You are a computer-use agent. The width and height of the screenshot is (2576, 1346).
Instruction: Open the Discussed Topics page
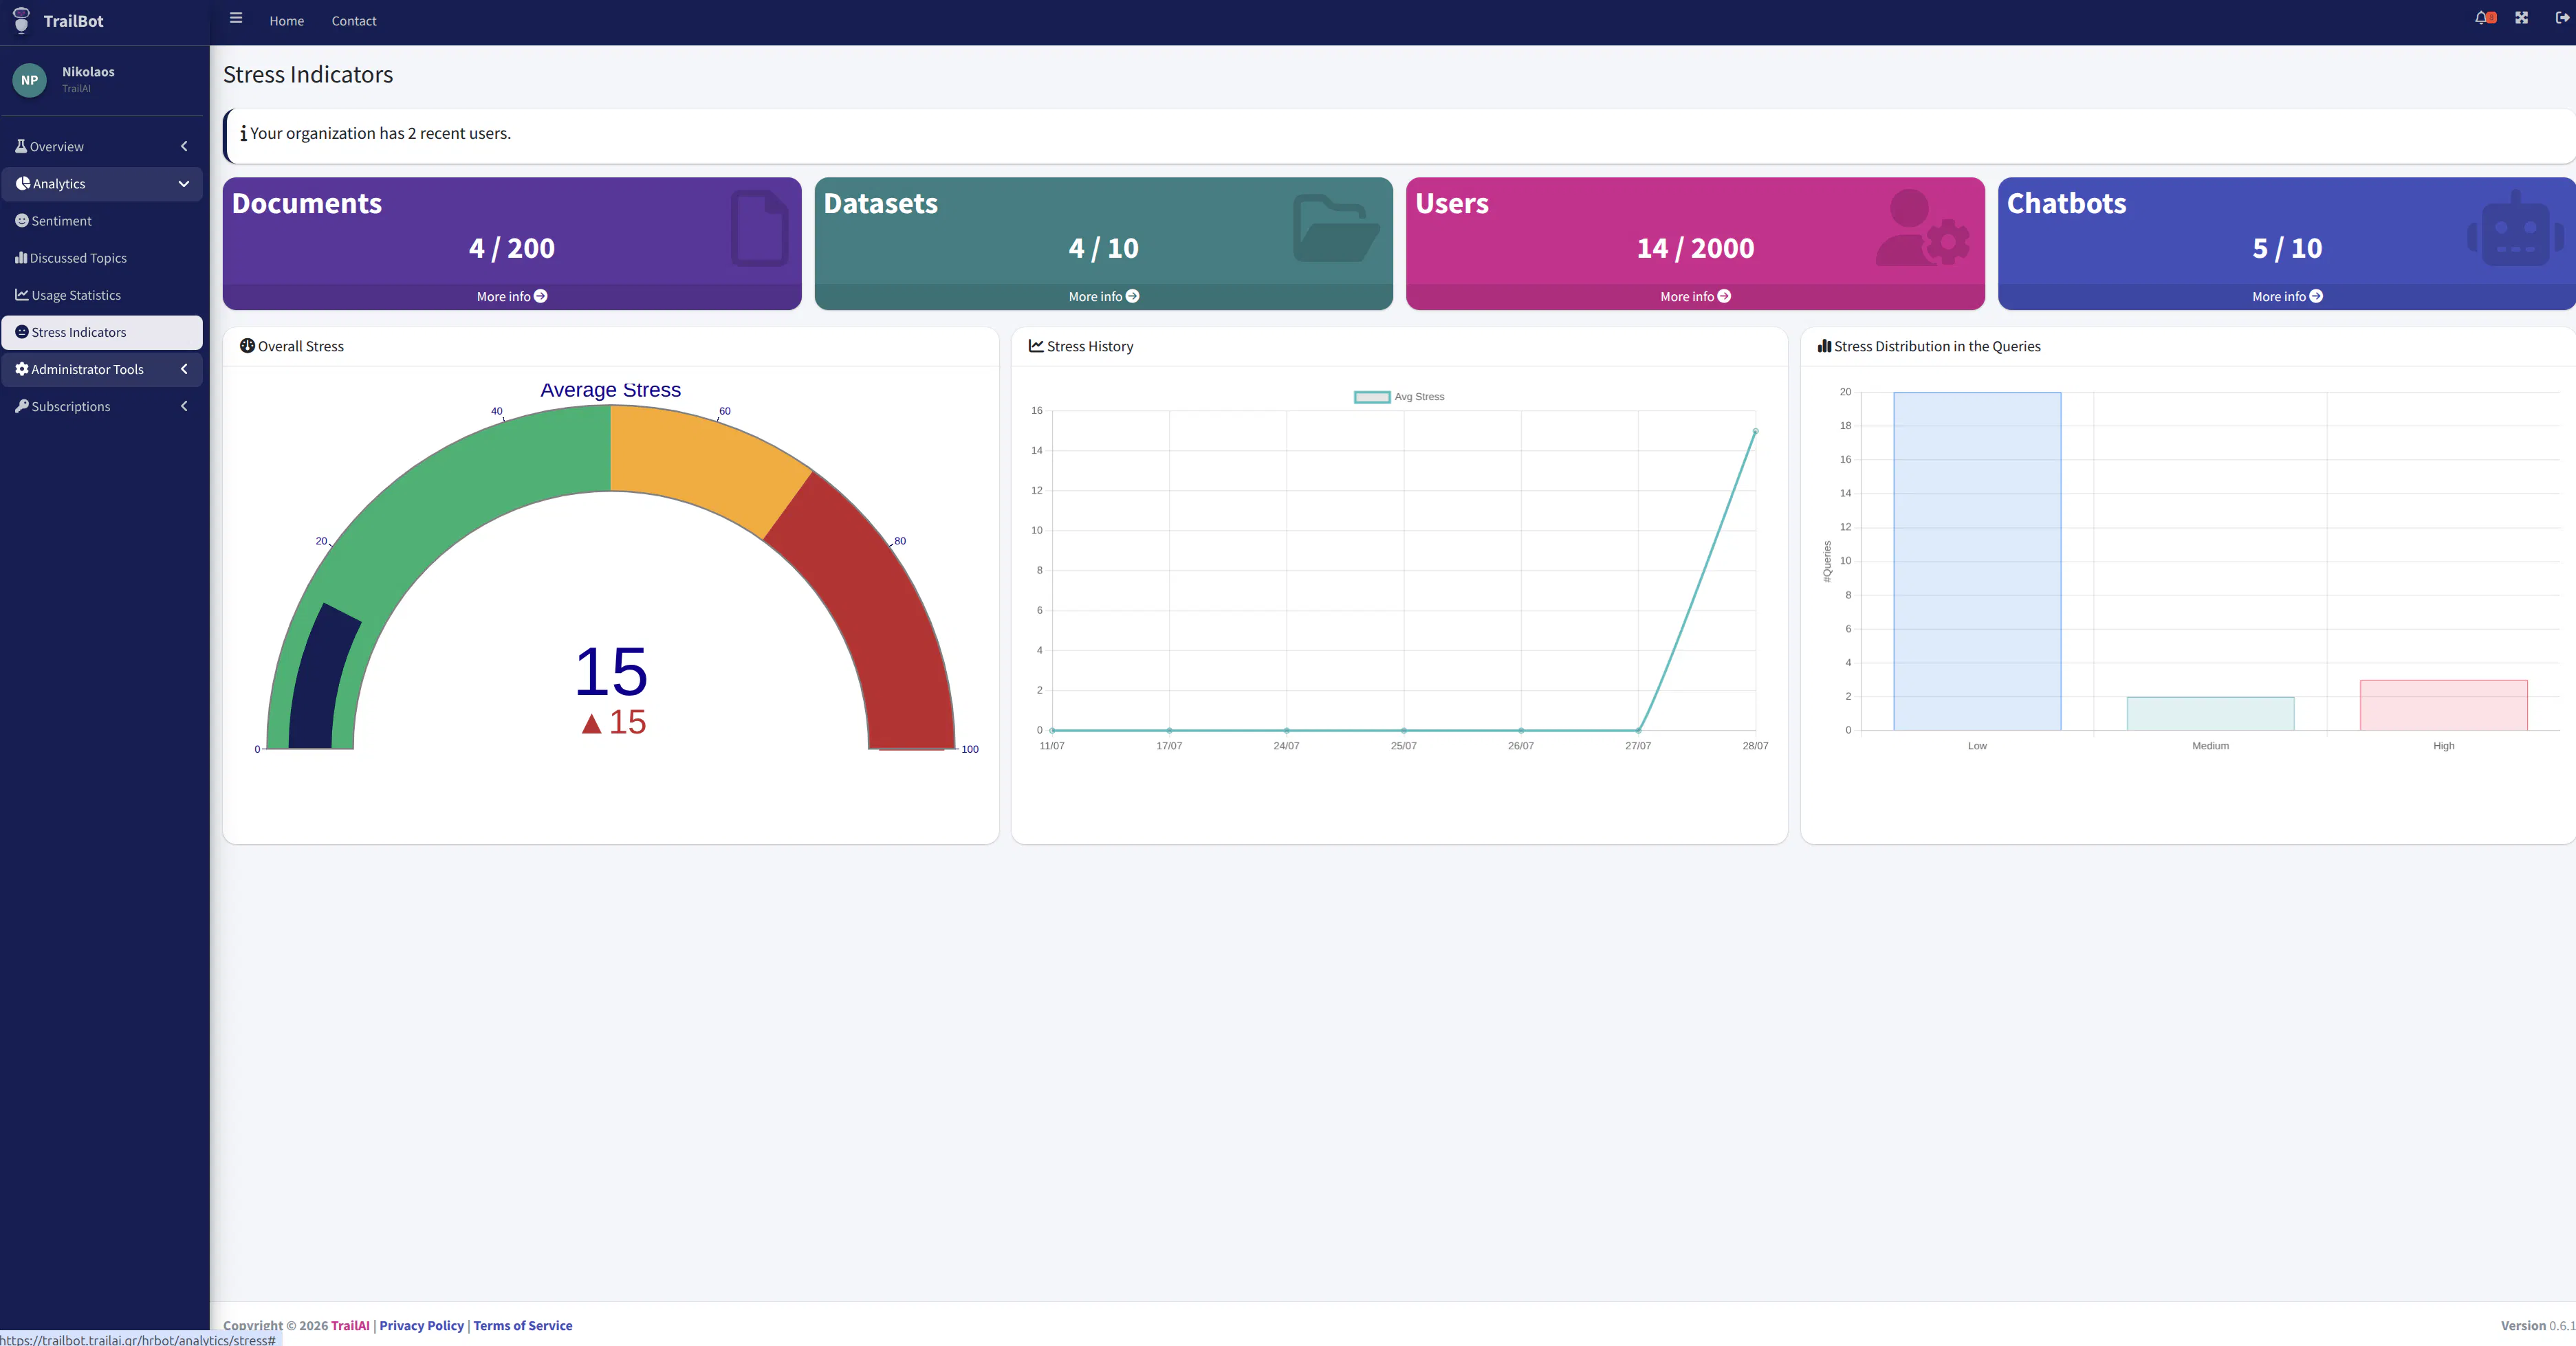[x=102, y=258]
